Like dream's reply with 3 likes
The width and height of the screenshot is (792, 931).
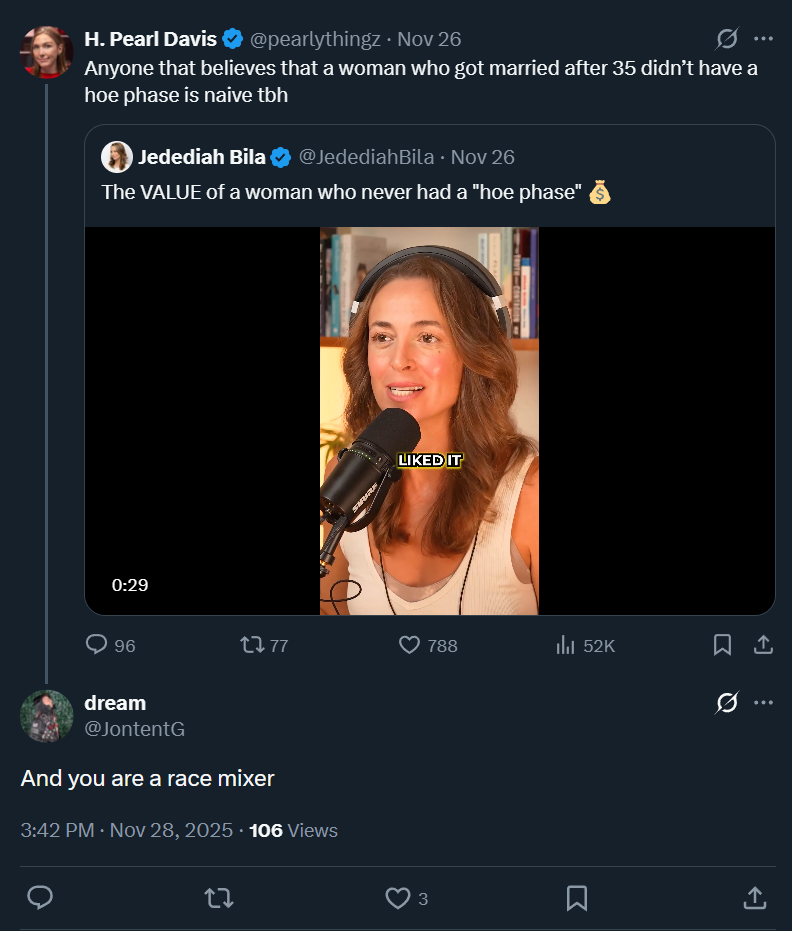(398, 898)
